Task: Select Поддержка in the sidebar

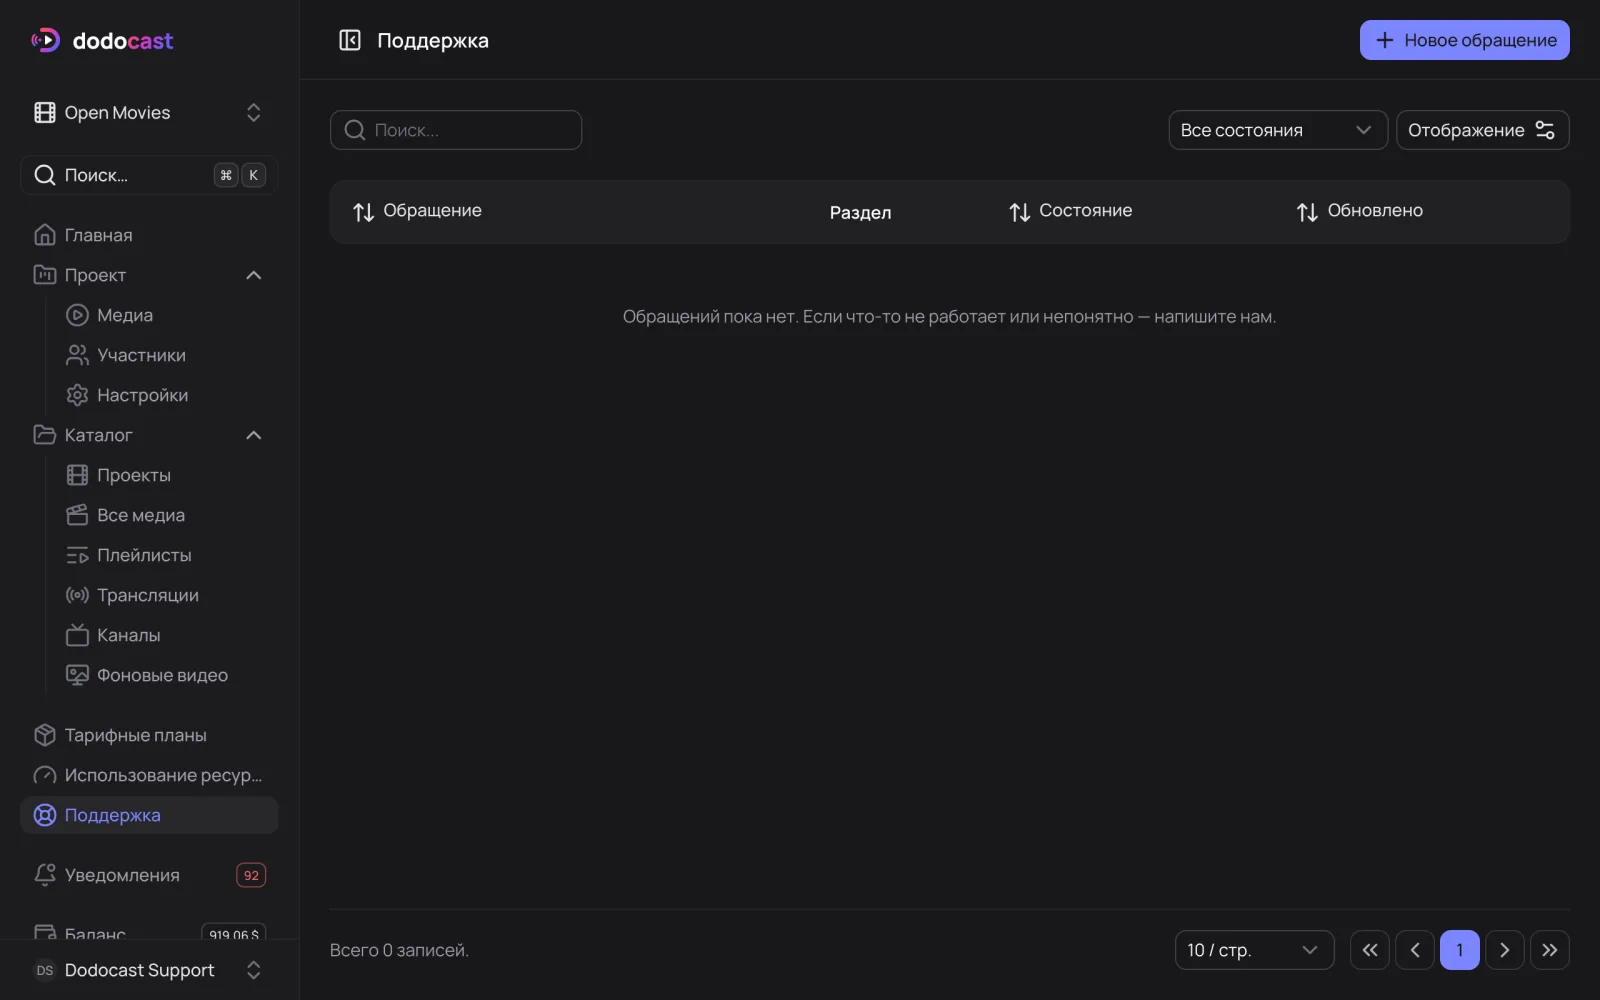Action: (x=149, y=815)
